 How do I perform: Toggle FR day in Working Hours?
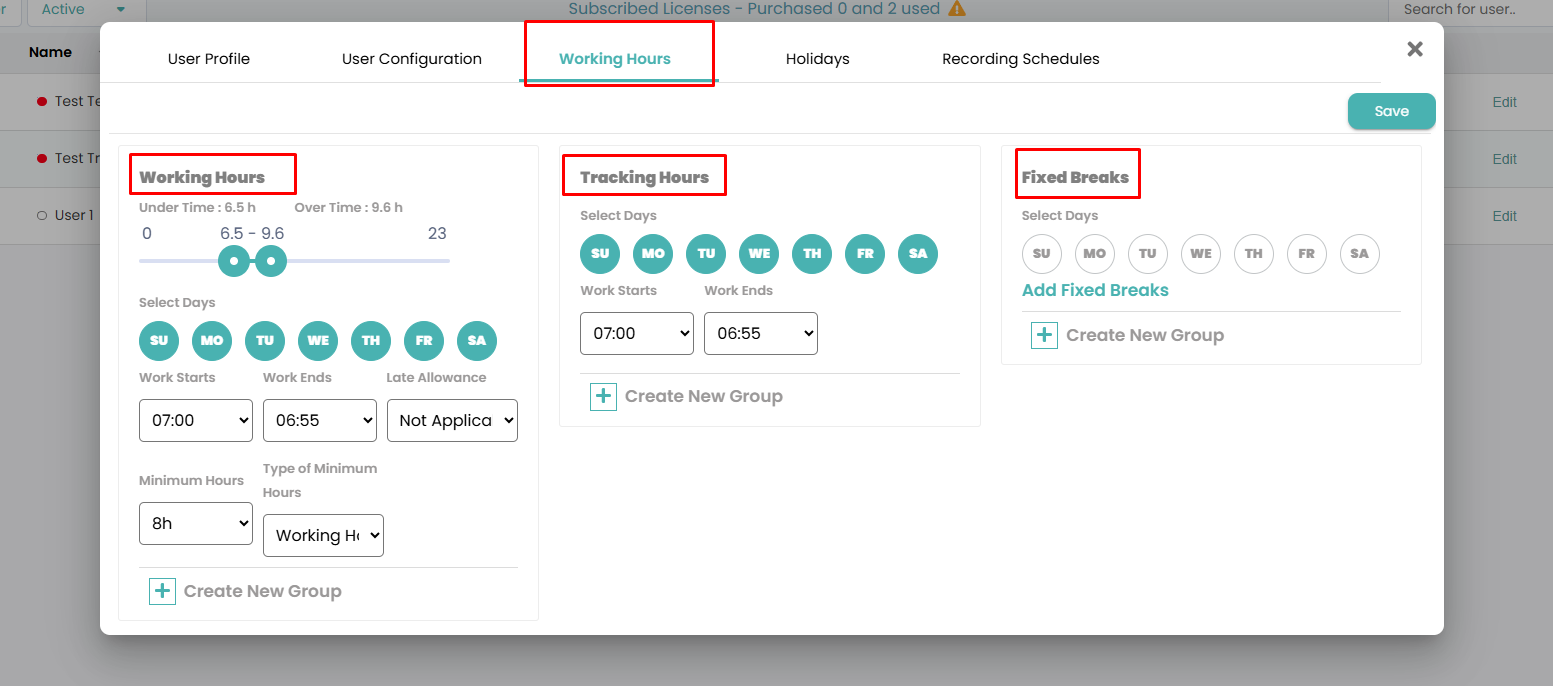(424, 341)
